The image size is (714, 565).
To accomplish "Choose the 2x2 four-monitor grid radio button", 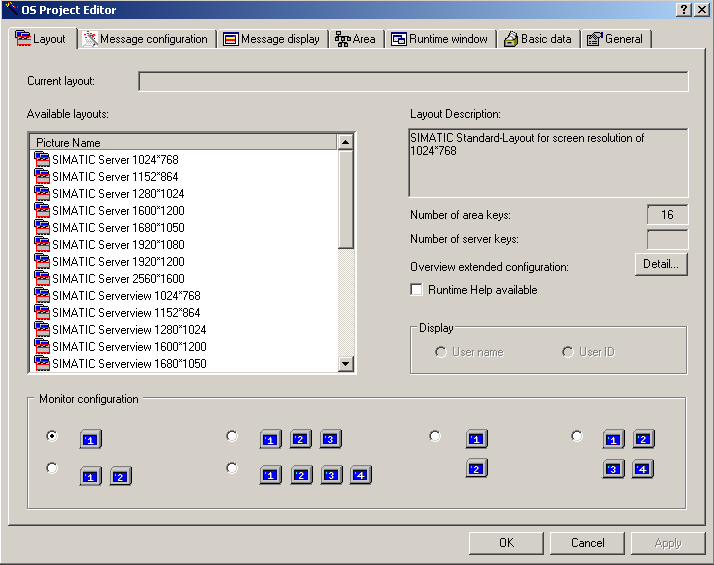I will (577, 436).
